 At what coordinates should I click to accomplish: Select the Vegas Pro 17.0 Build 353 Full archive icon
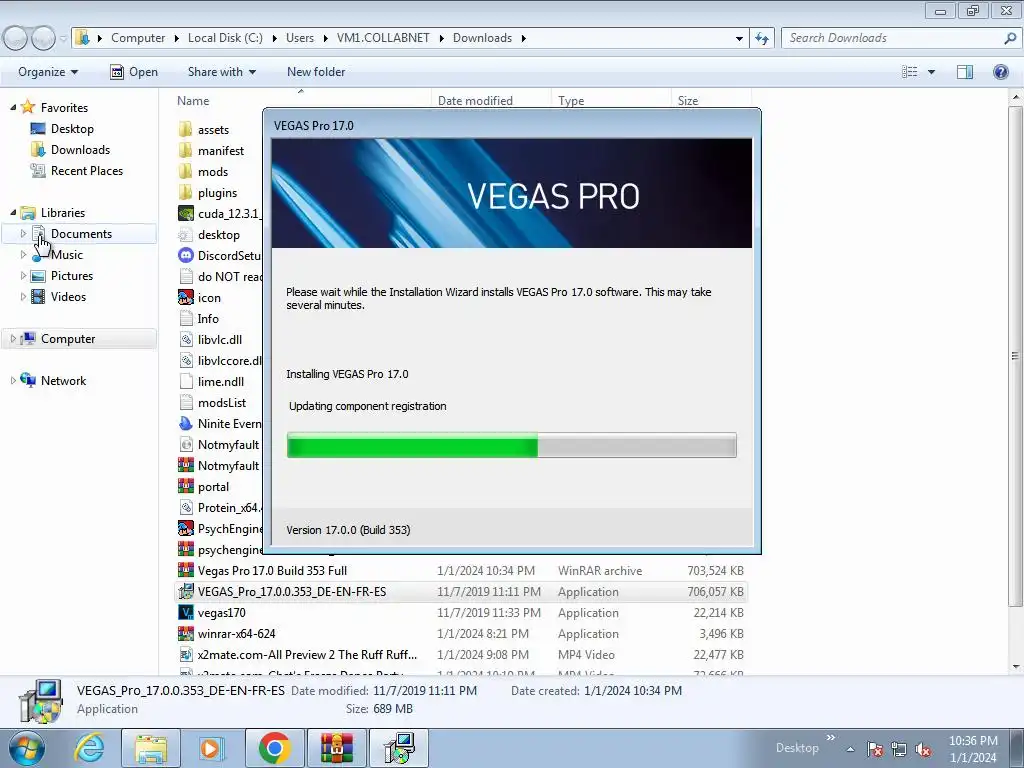[x=186, y=570]
